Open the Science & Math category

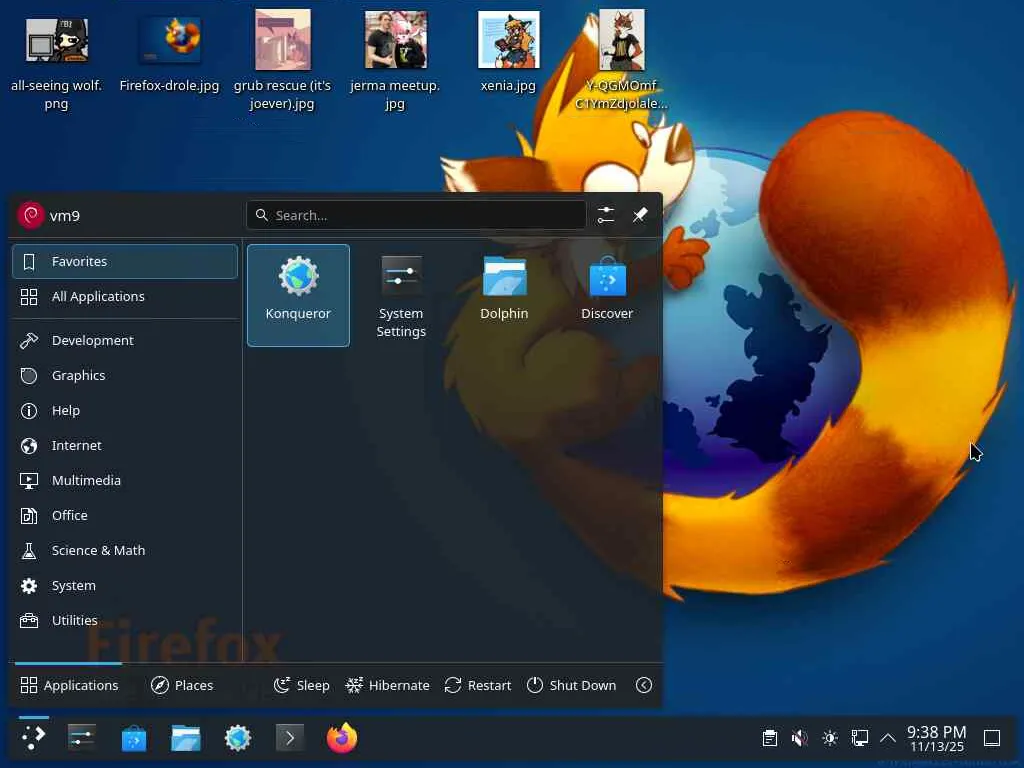125,551
